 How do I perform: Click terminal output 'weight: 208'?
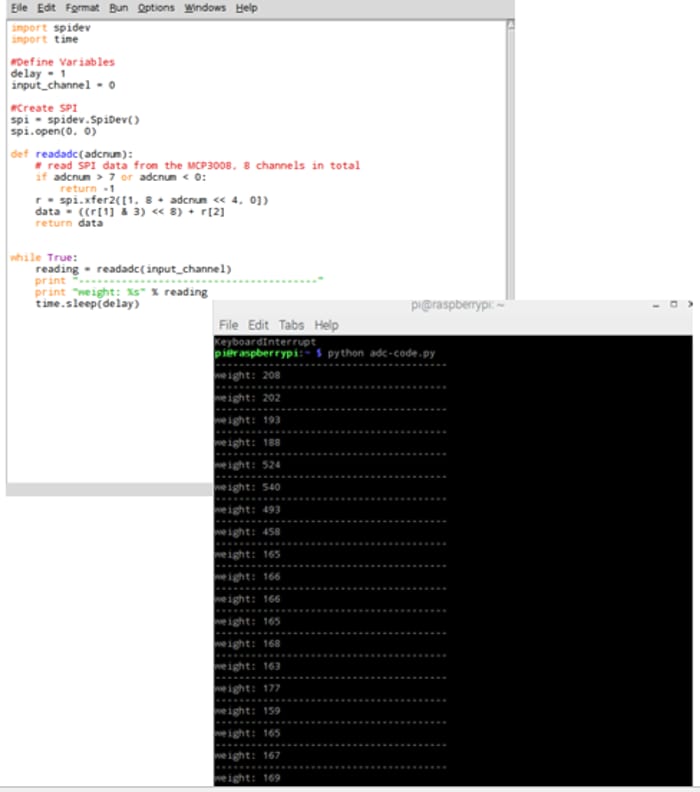point(247,375)
